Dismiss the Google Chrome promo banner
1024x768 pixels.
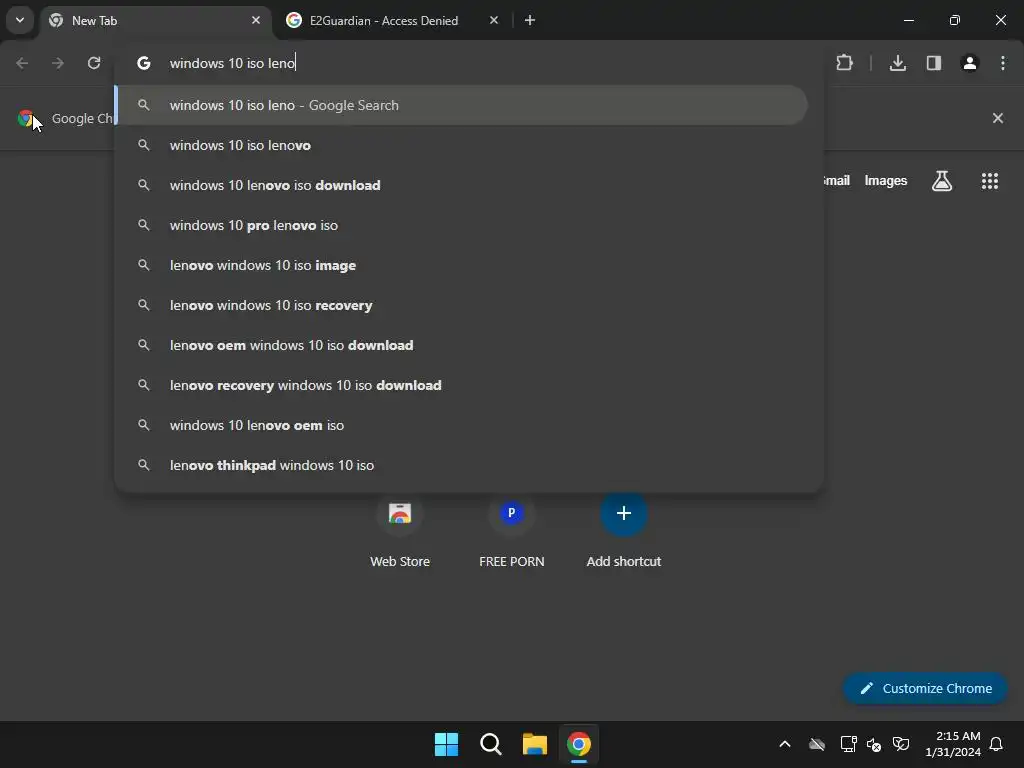tap(998, 118)
